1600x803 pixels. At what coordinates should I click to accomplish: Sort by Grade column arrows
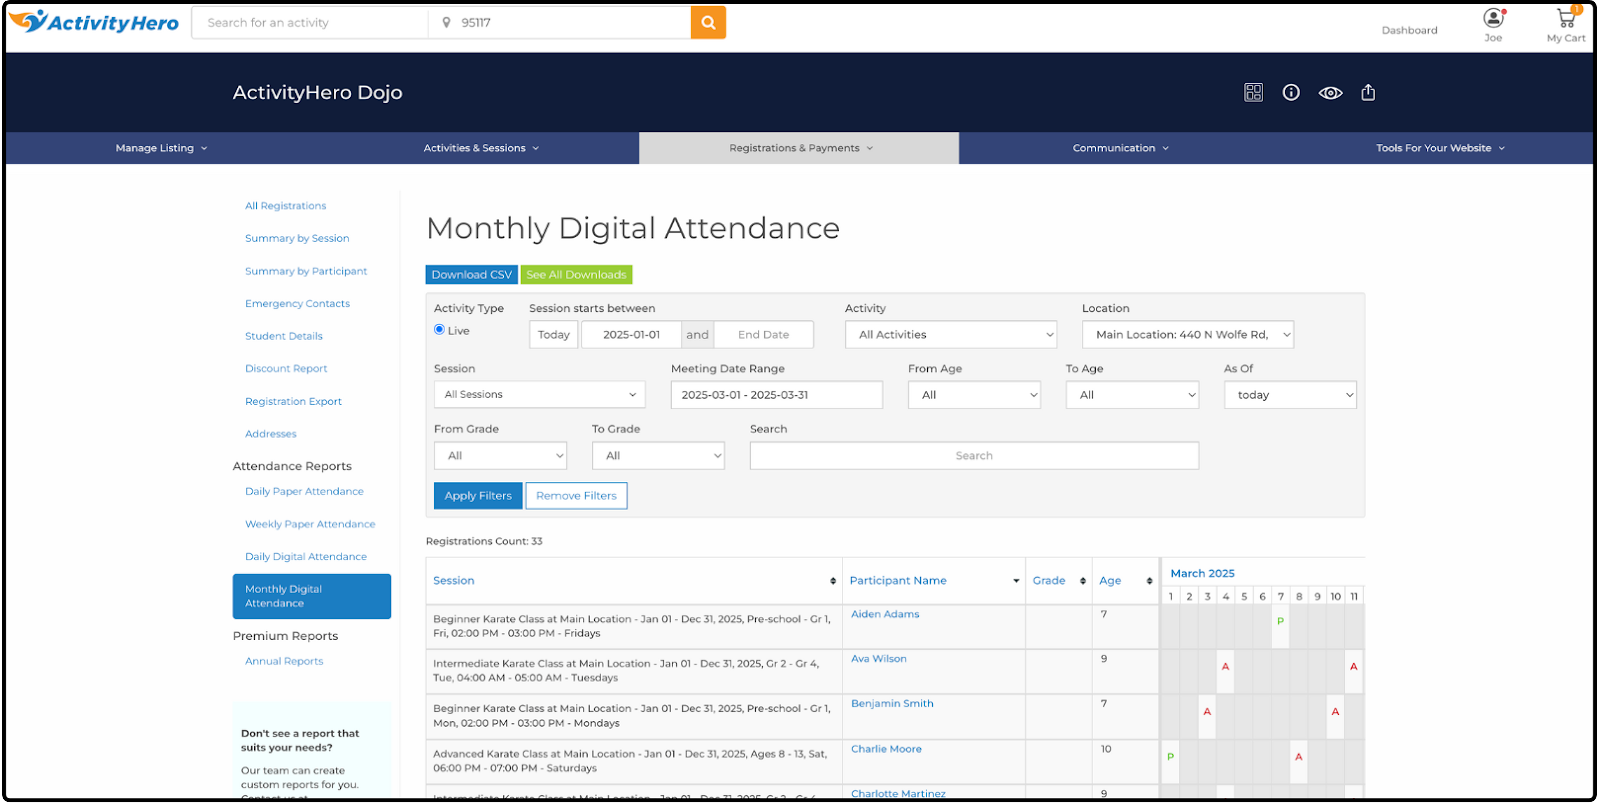1083,581
